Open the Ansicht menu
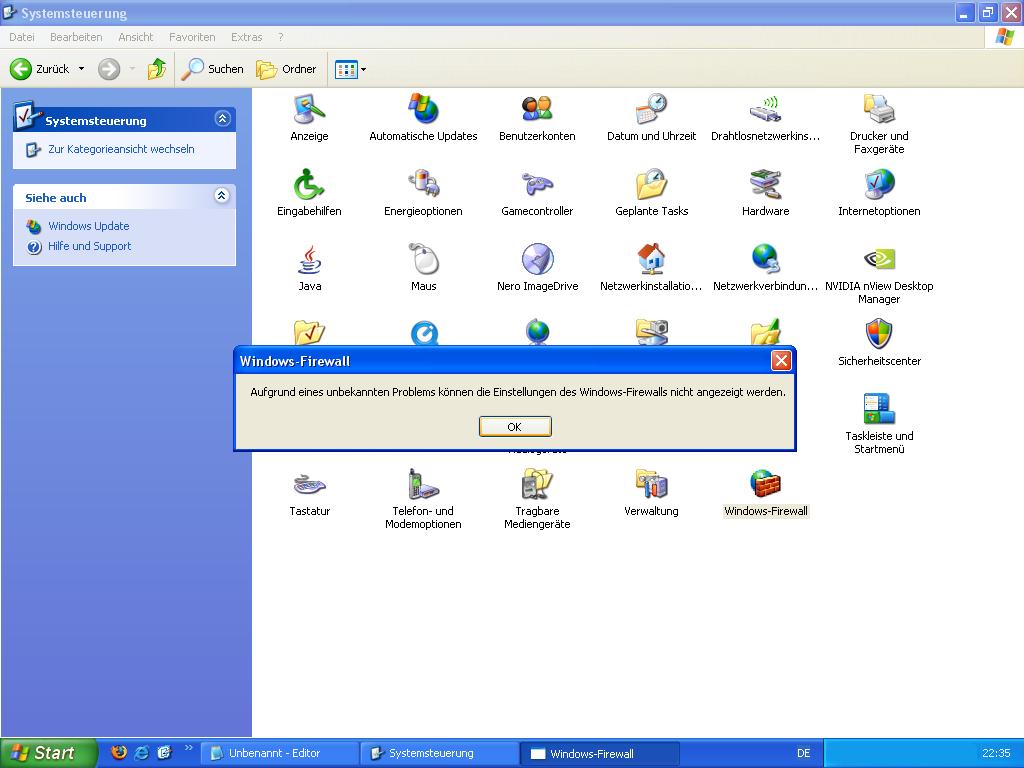Image resolution: width=1024 pixels, height=768 pixels. tap(135, 37)
